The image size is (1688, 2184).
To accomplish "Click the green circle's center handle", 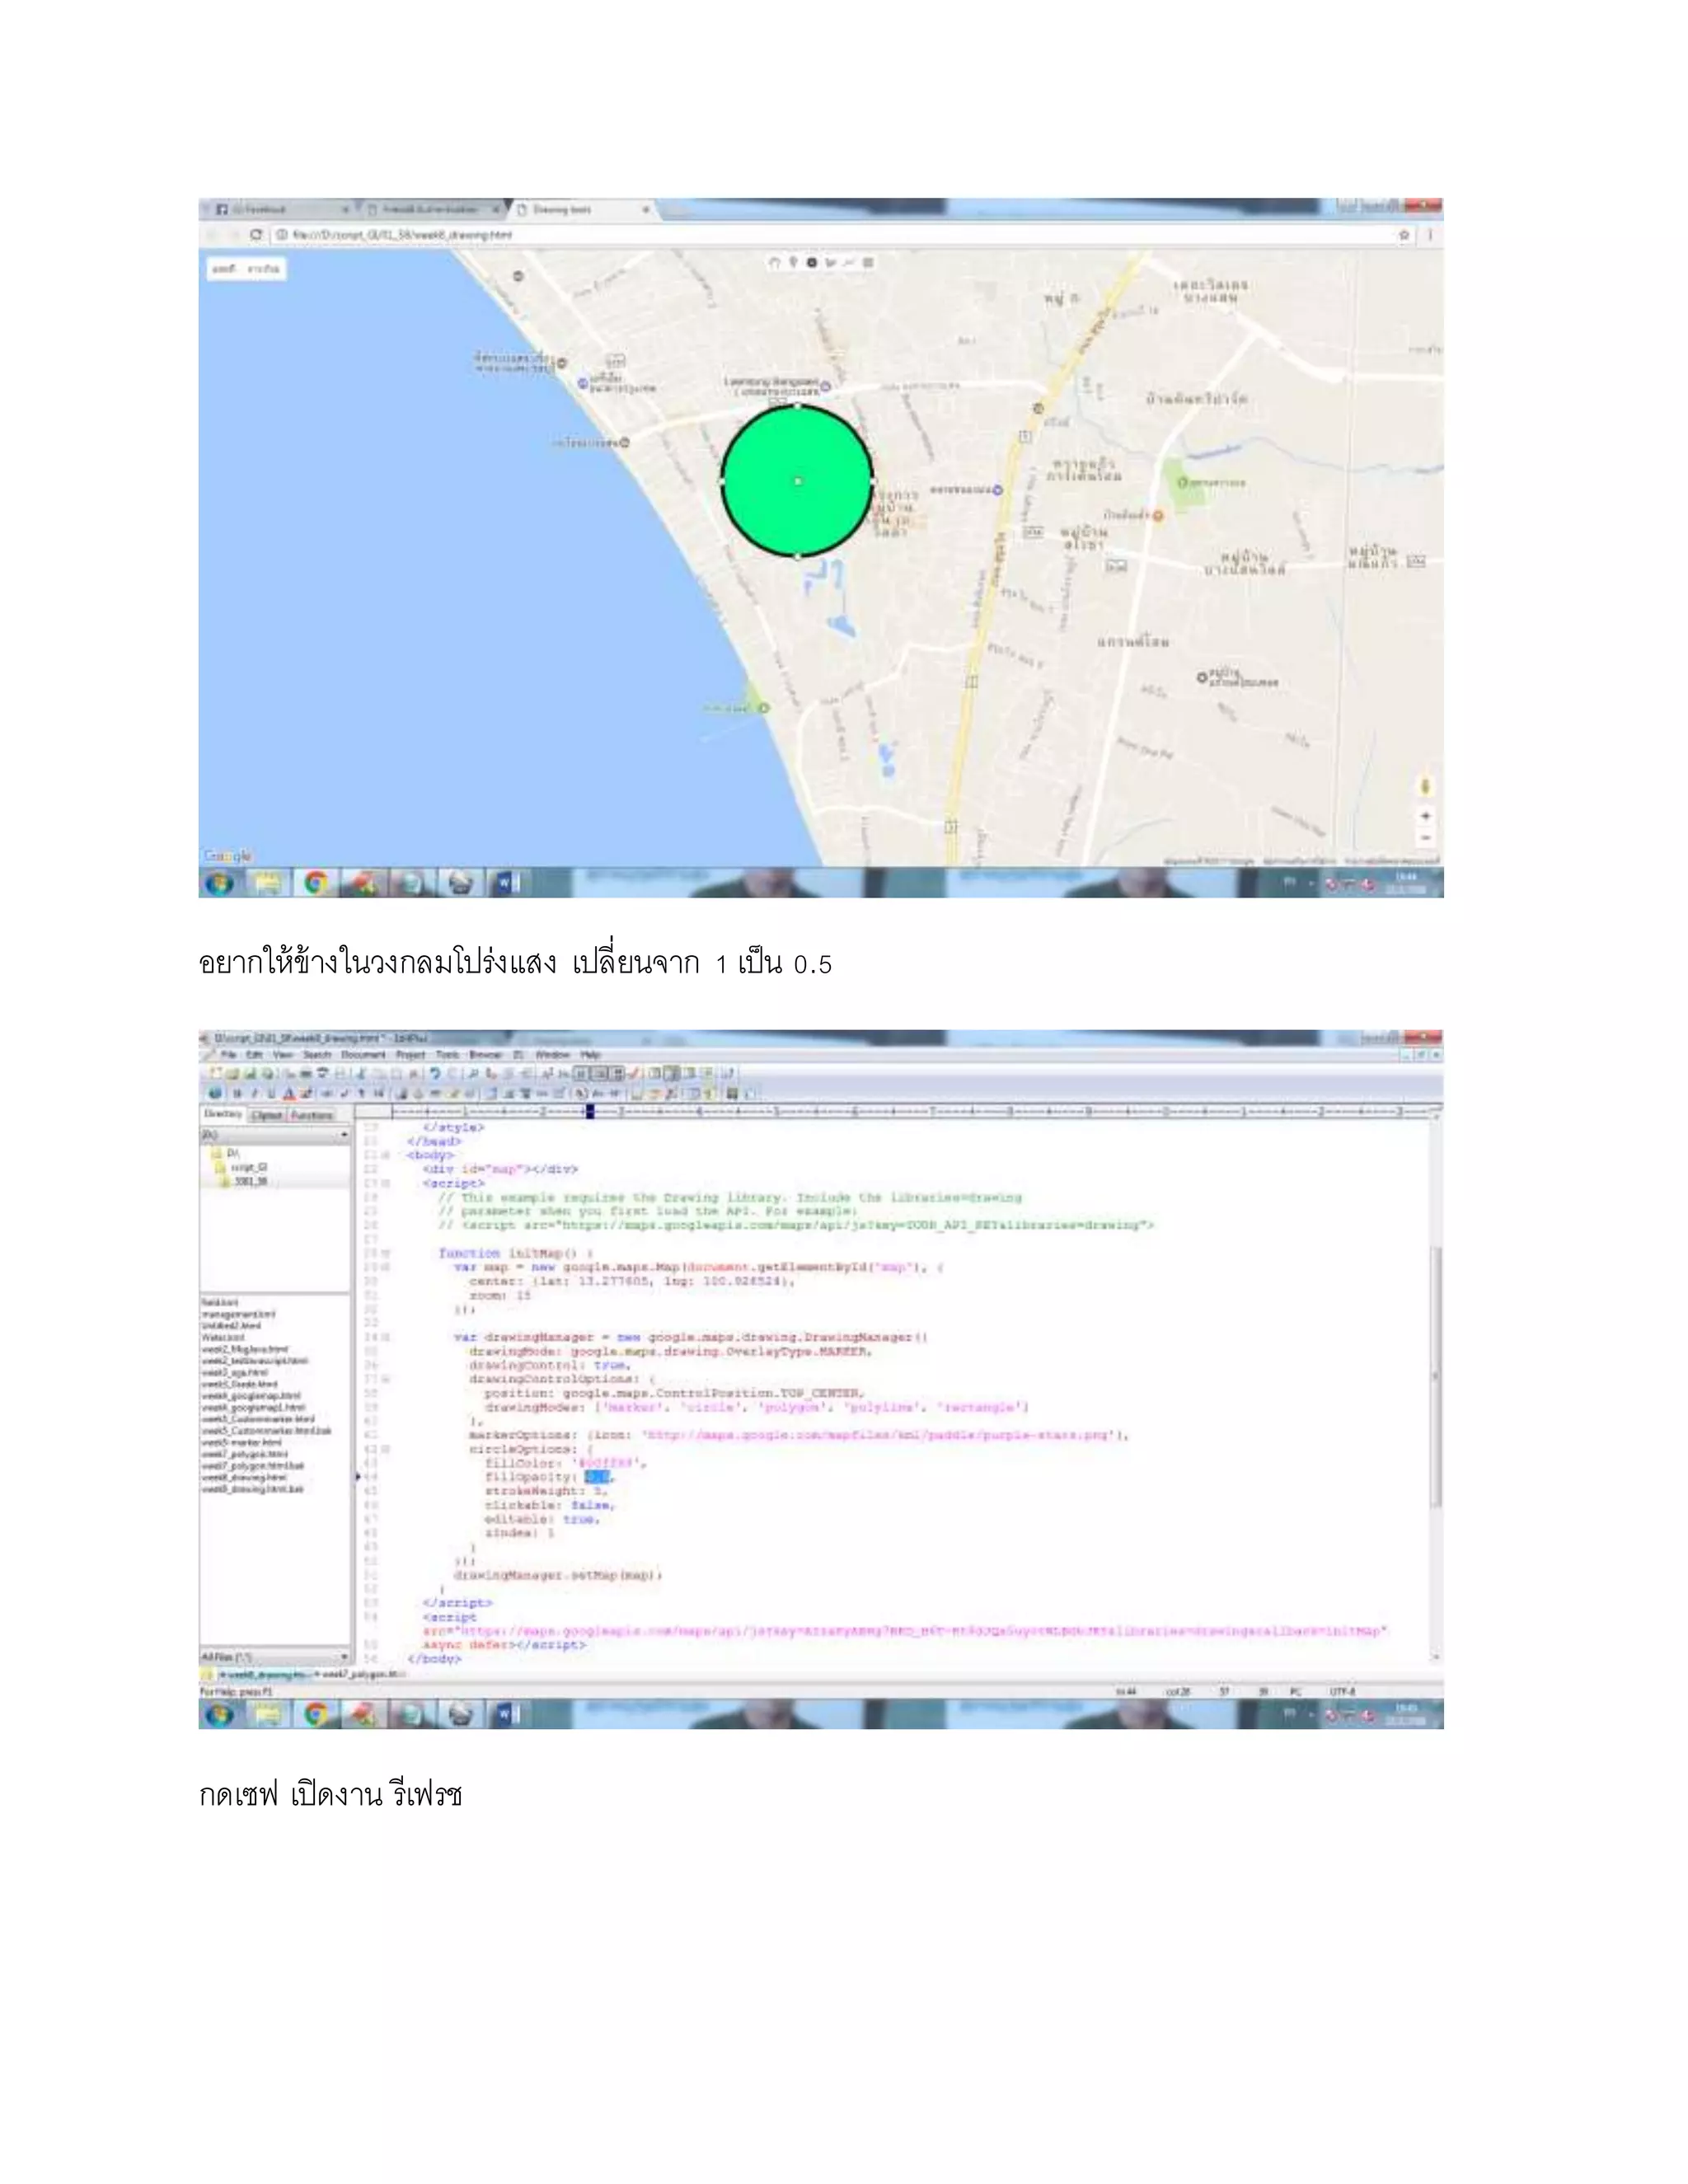I will point(798,481).
